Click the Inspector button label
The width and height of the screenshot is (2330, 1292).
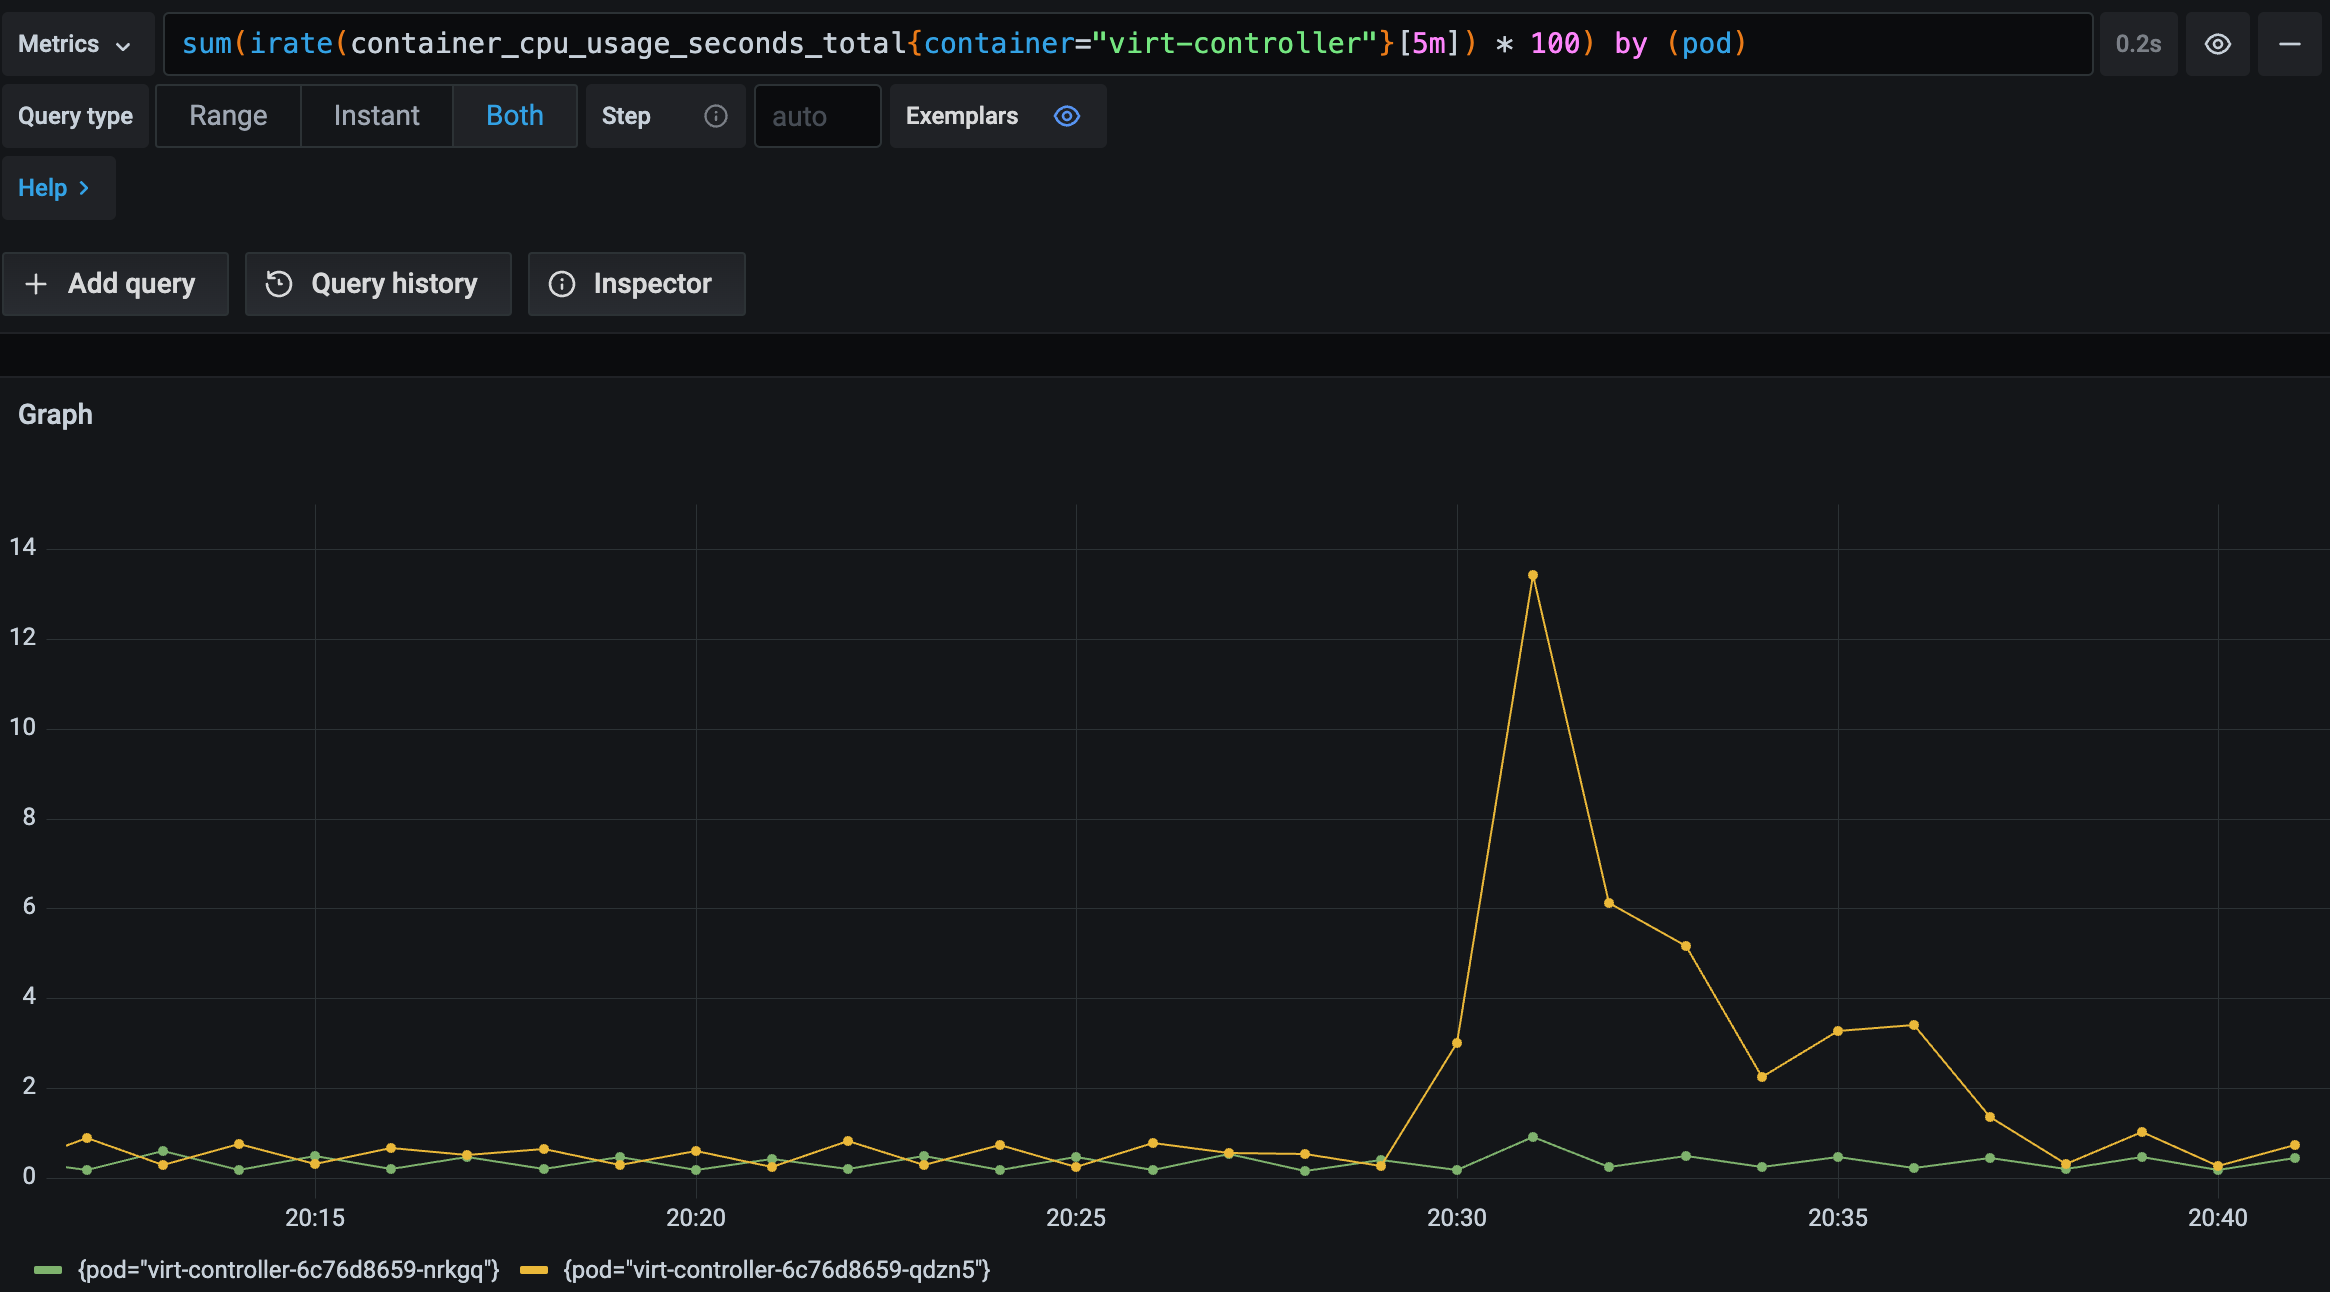pyautogui.click(x=652, y=284)
